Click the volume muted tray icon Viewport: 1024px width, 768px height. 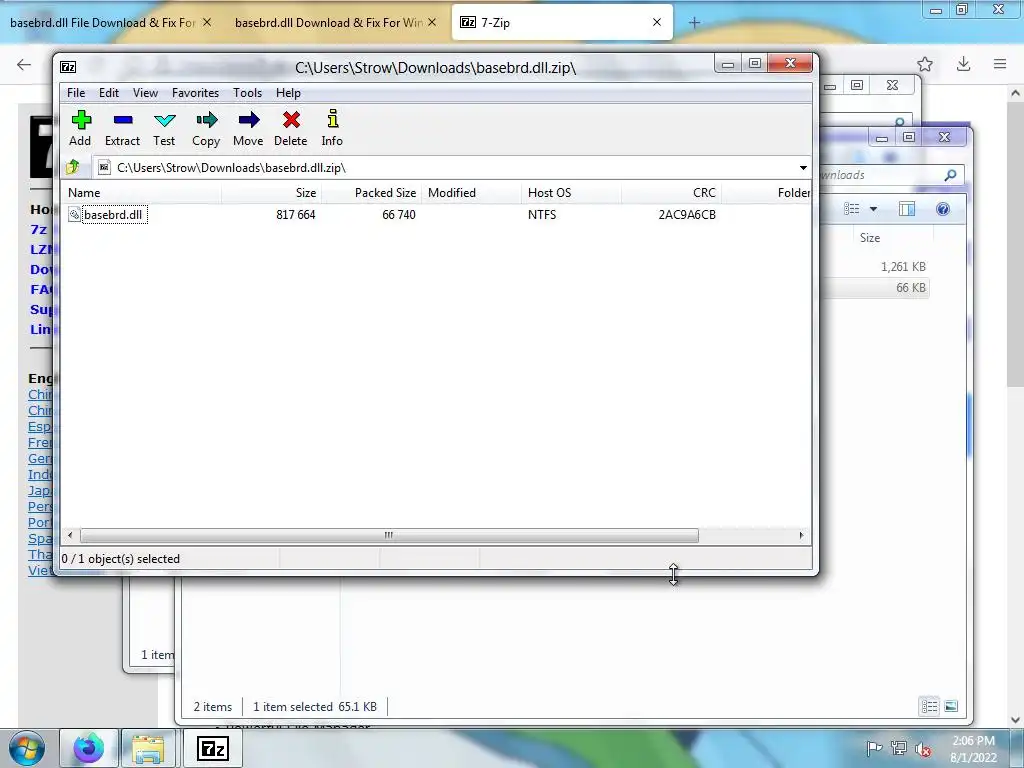click(923, 748)
